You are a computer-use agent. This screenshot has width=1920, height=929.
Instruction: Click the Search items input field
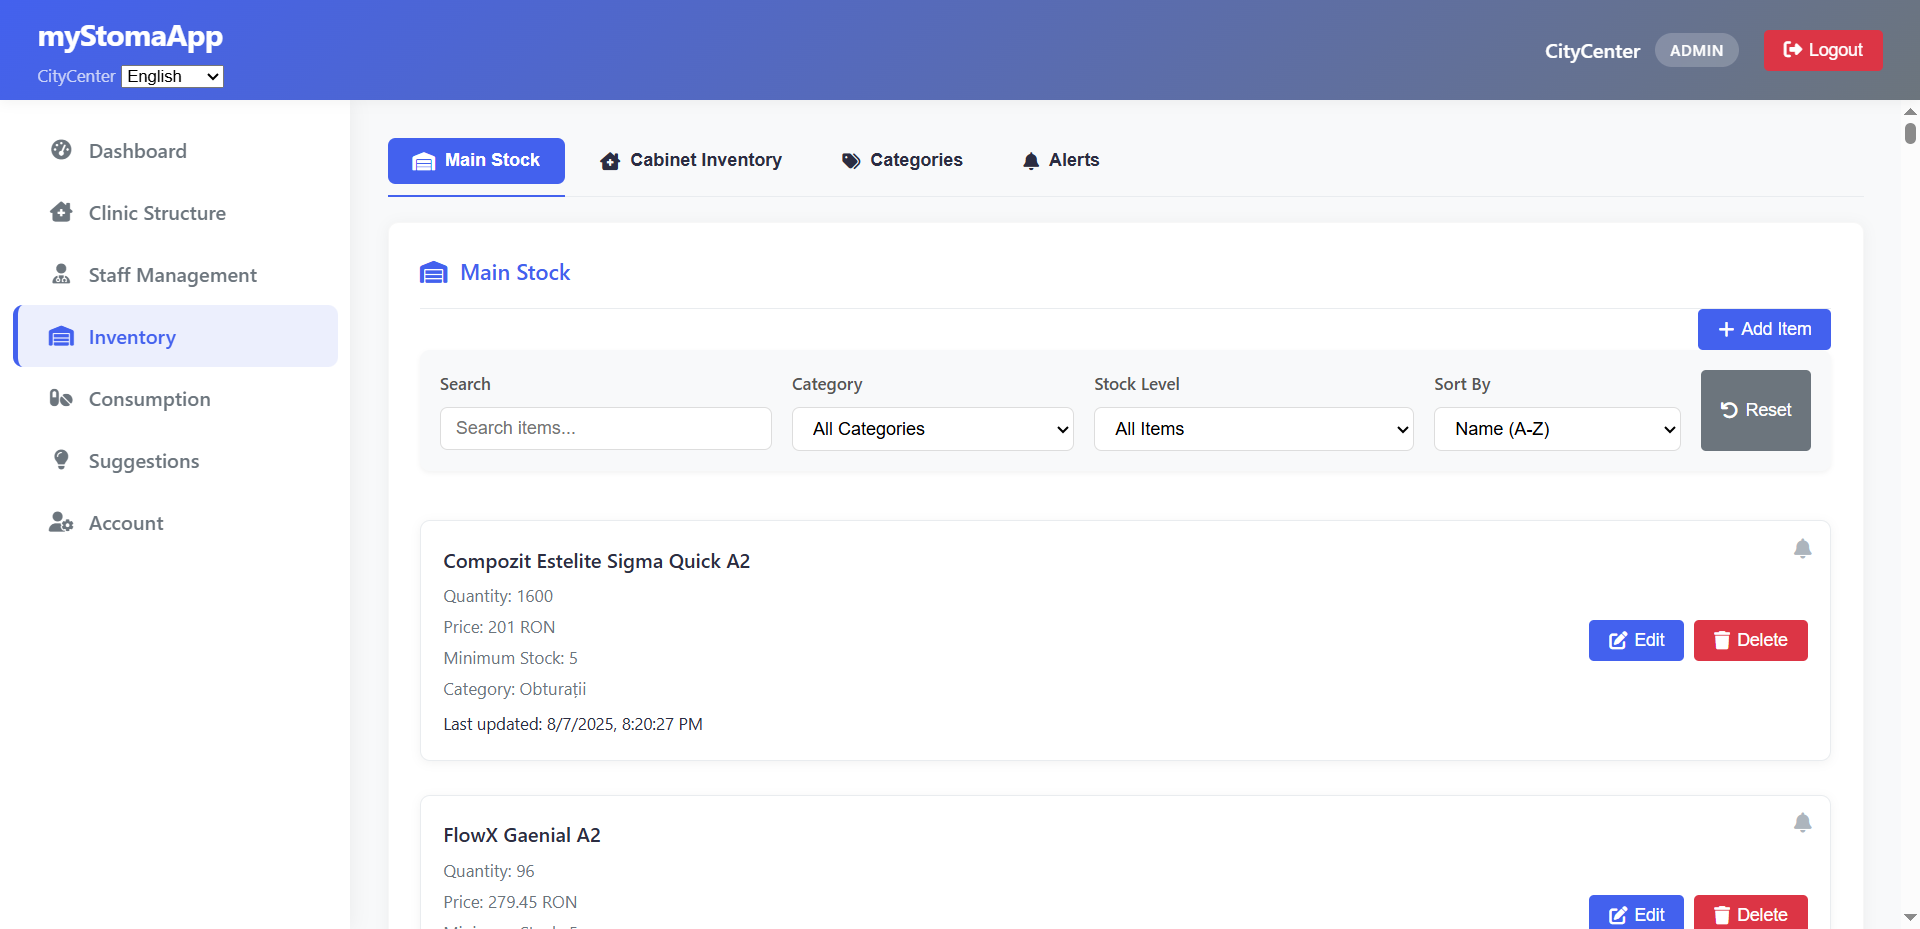606,428
